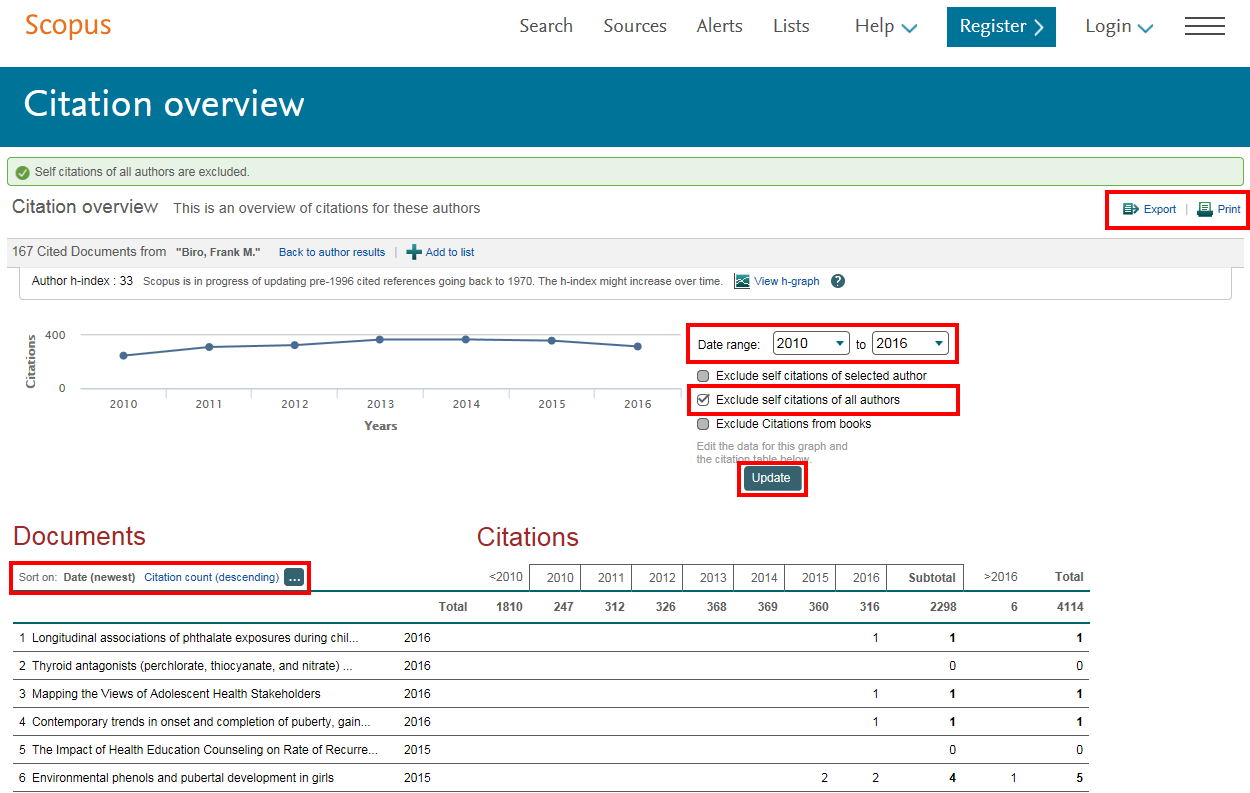Open the date range end year dropdown
This screenshot has height=793, width=1250.
[x=910, y=343]
